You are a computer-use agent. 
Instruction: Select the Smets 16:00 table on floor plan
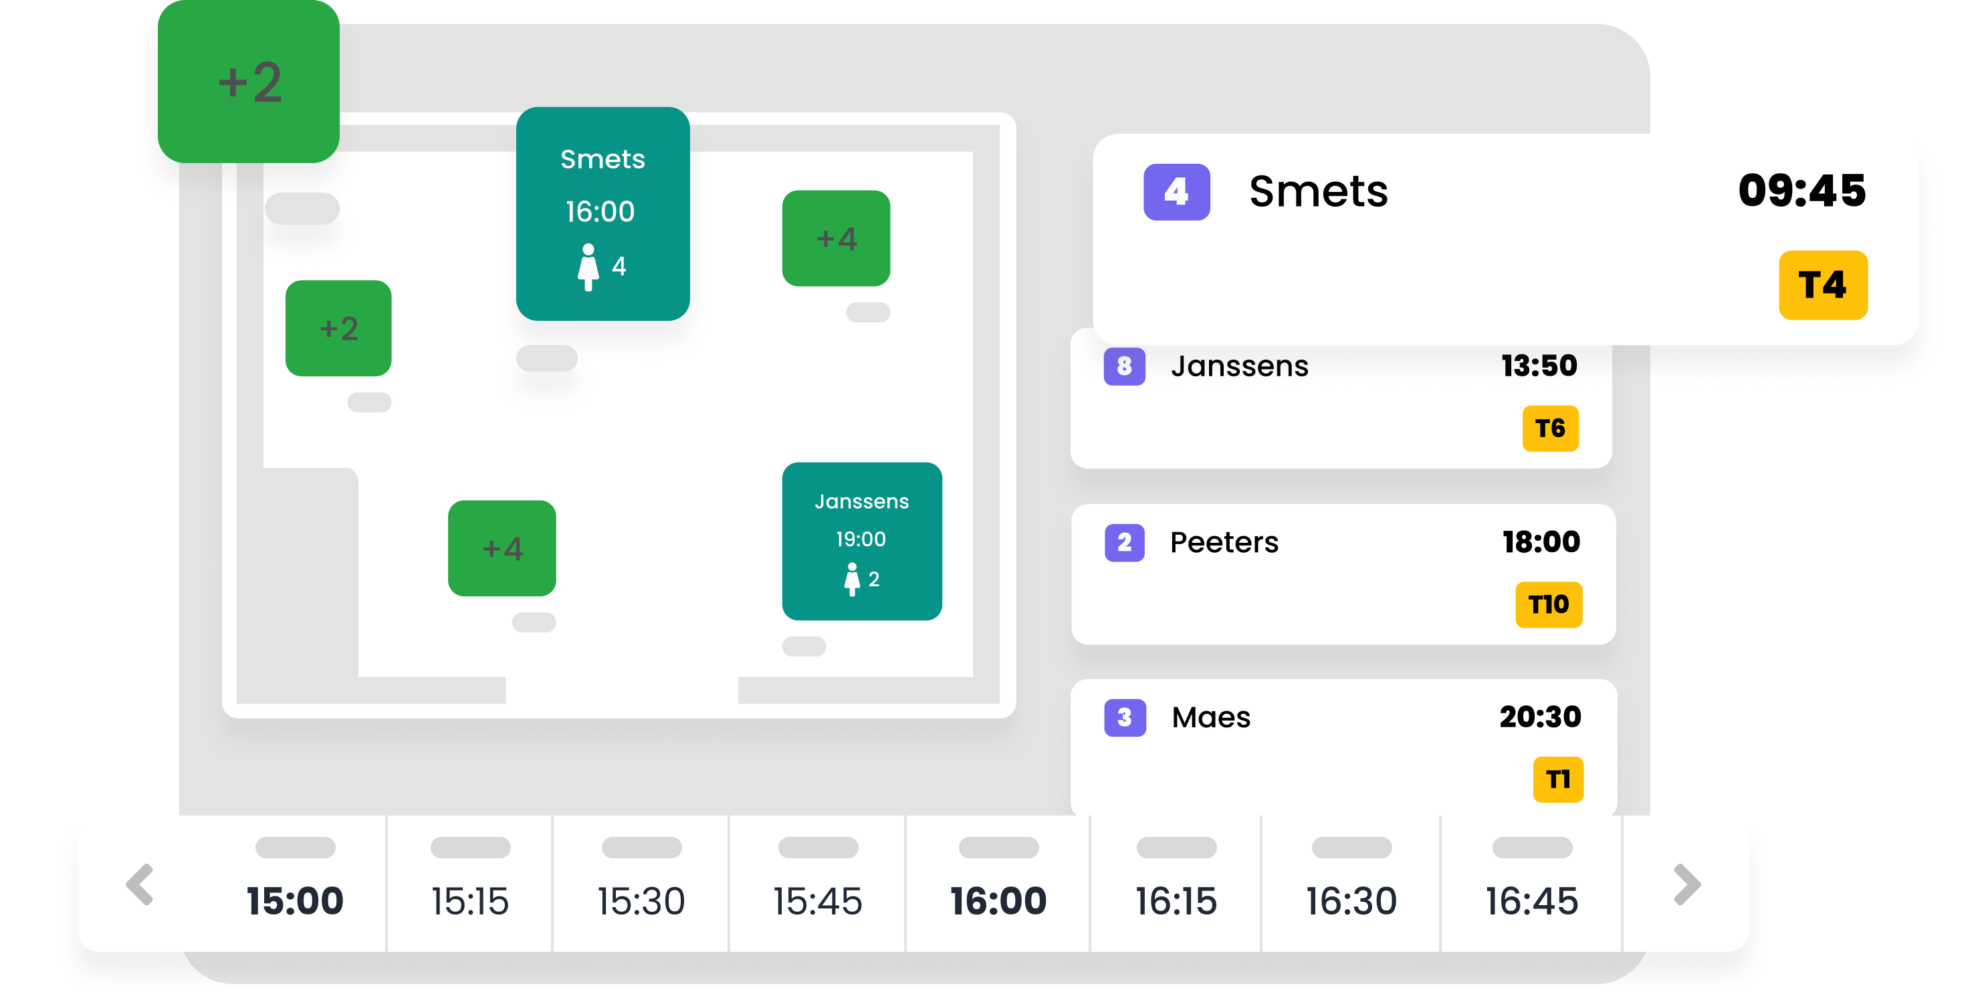tap(603, 214)
